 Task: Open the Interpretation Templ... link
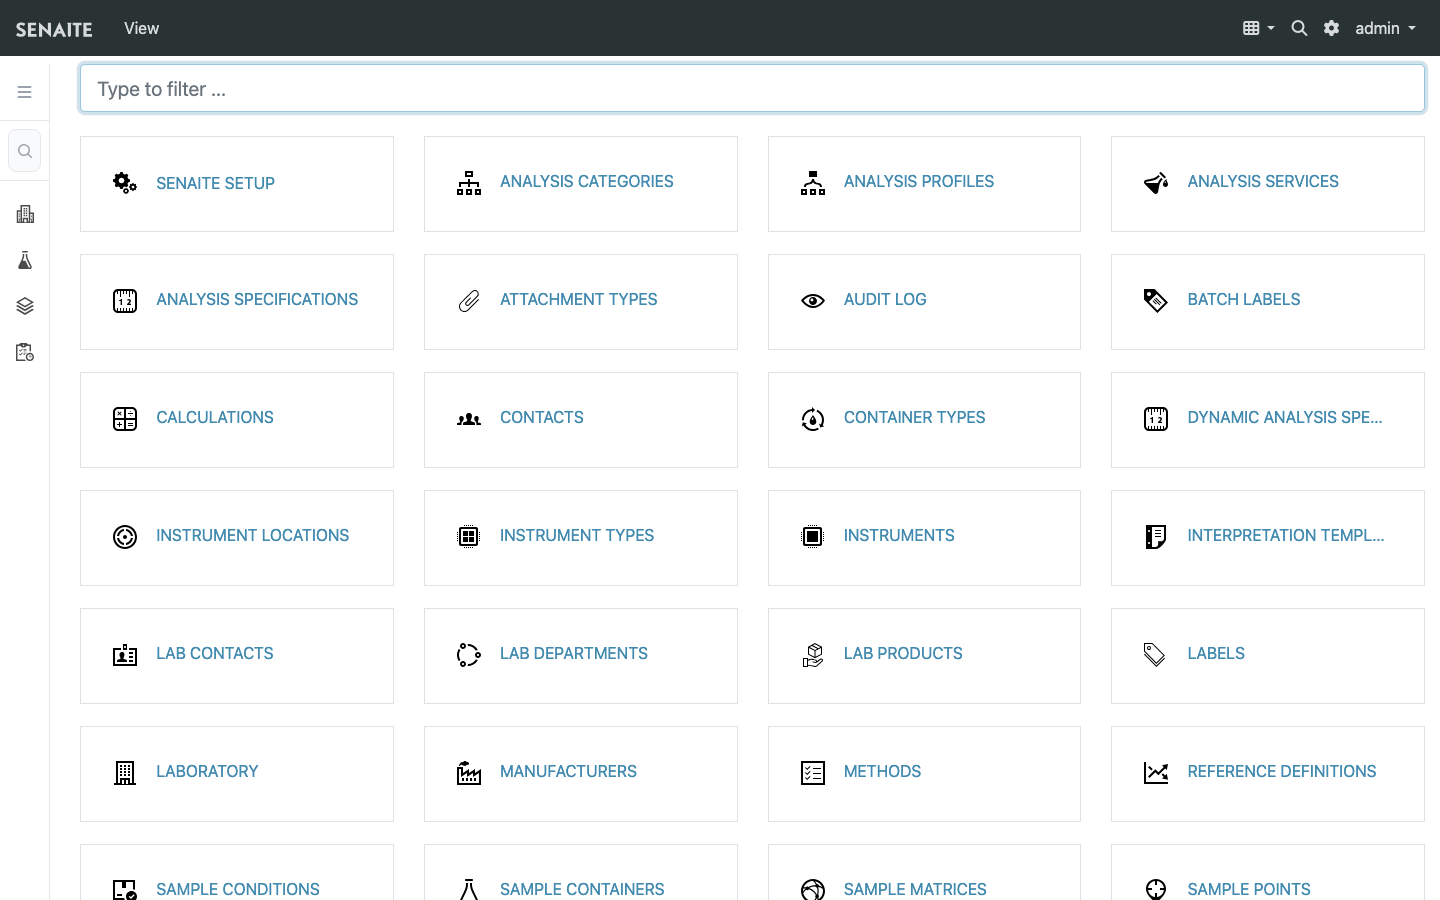1286,535
